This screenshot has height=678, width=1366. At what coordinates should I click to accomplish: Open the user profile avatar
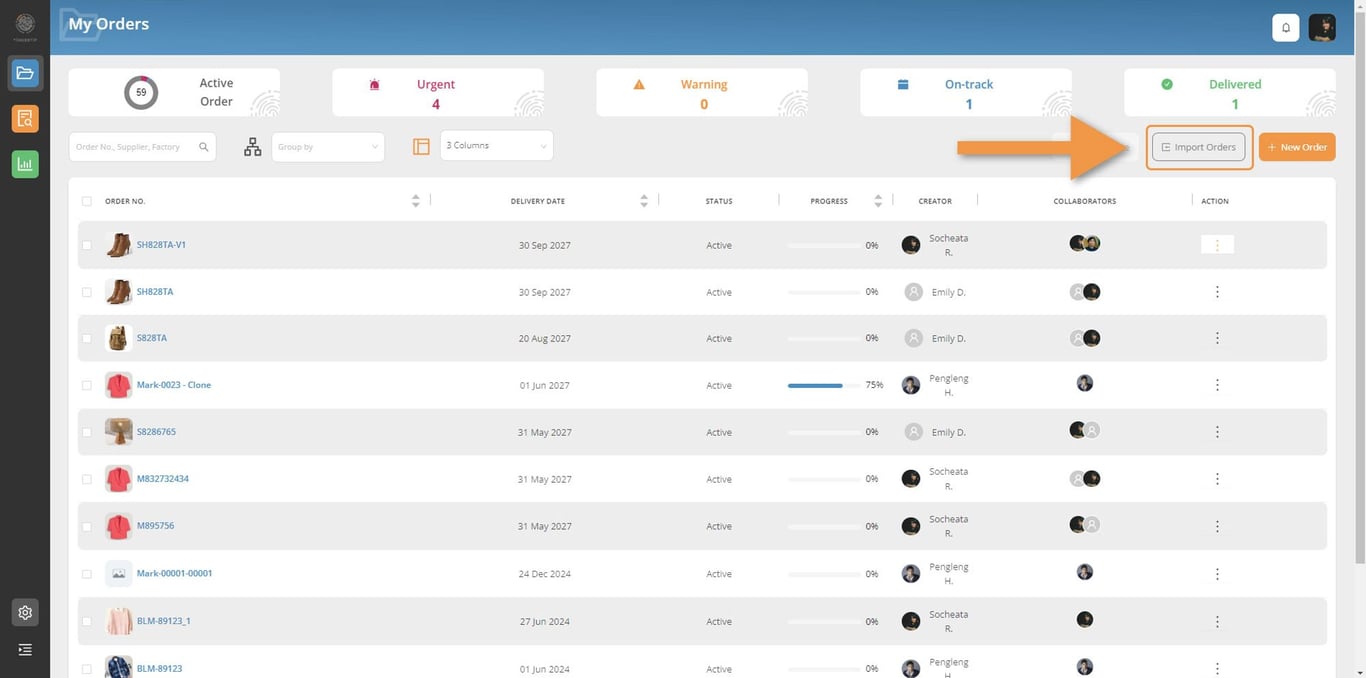pyautogui.click(x=1322, y=28)
